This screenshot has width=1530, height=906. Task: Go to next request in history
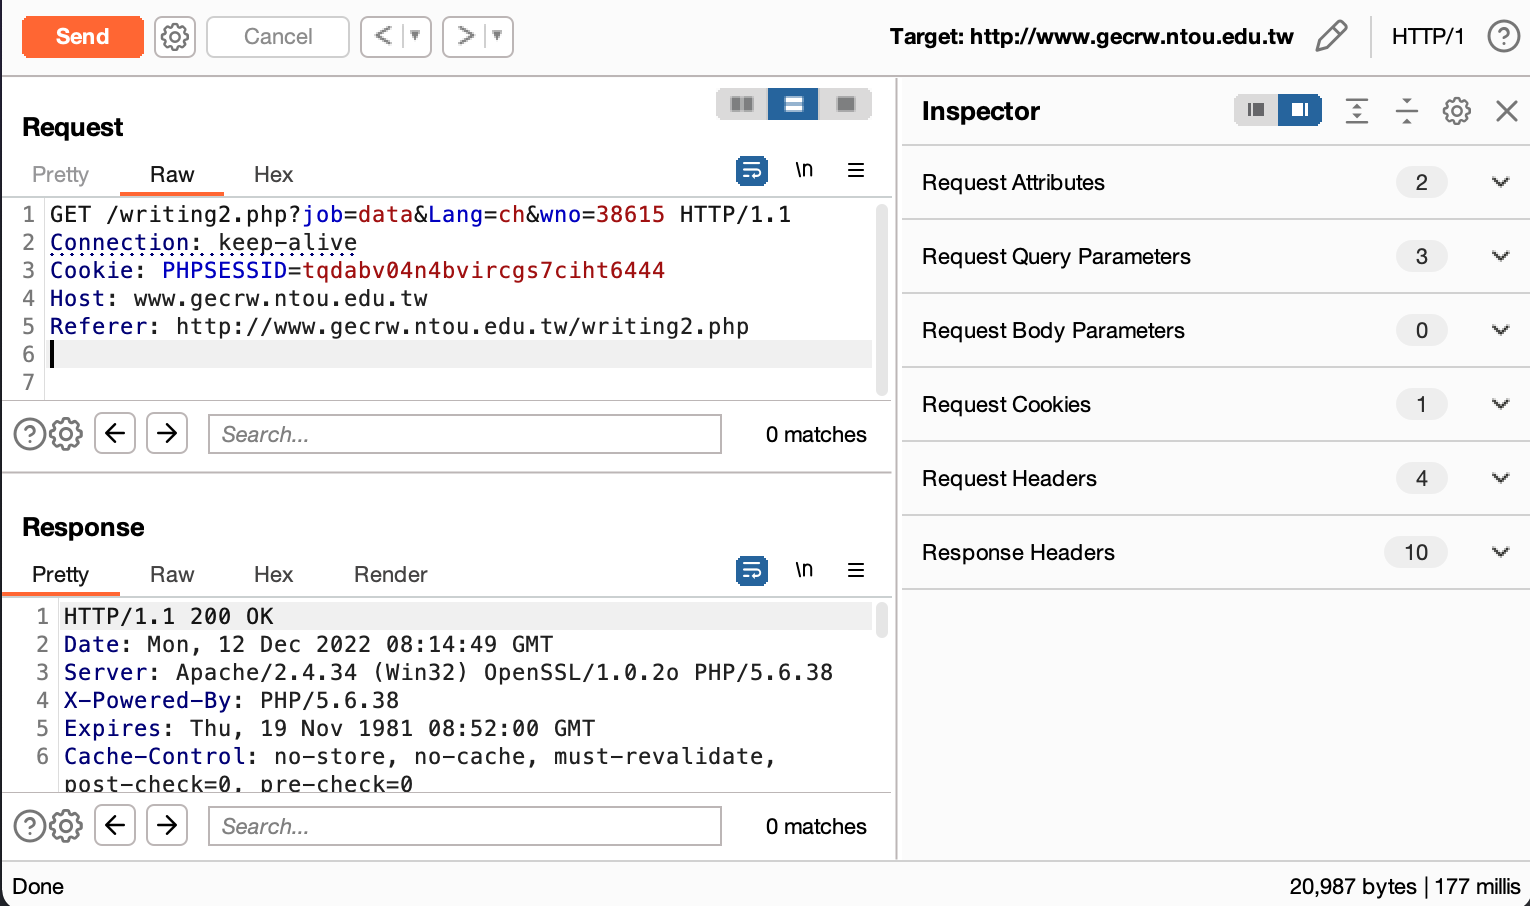(x=465, y=37)
